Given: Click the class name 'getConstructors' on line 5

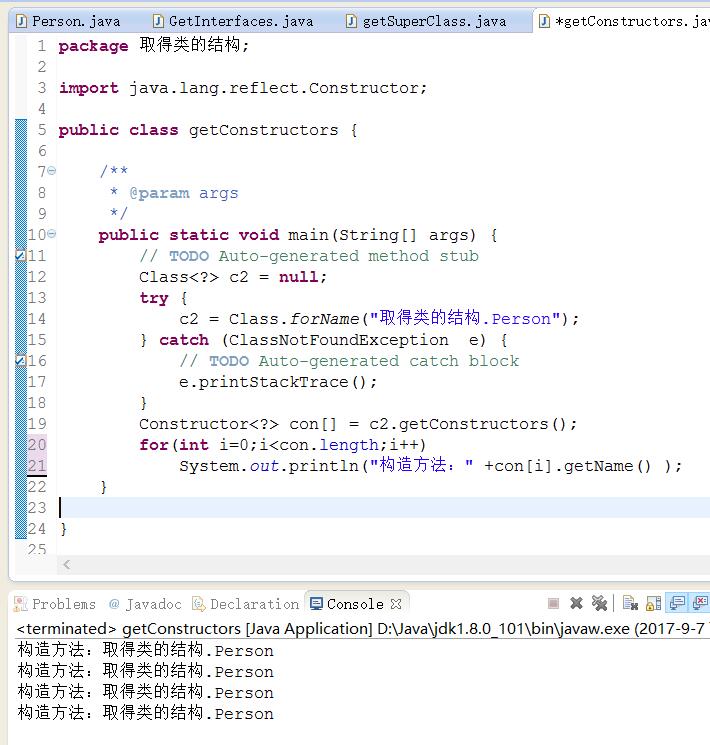Looking at the screenshot, I should 263,130.
